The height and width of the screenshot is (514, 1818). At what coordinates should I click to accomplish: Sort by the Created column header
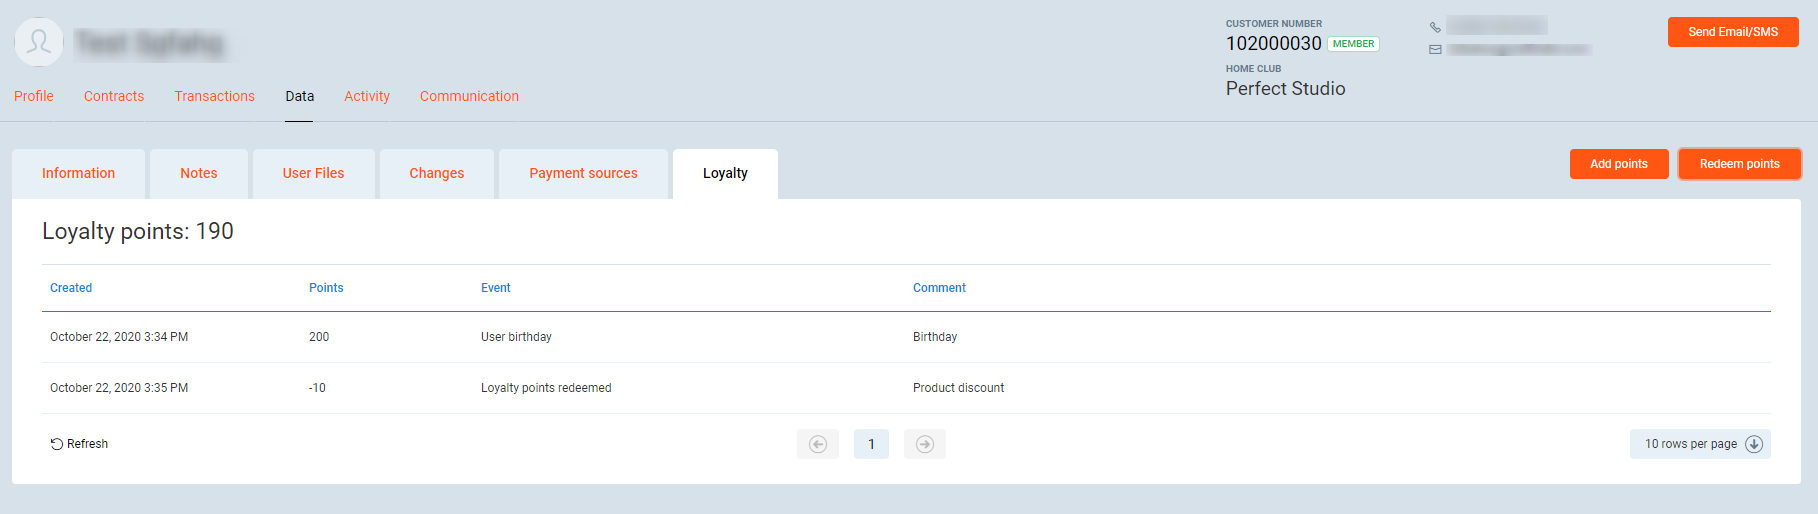tap(71, 288)
